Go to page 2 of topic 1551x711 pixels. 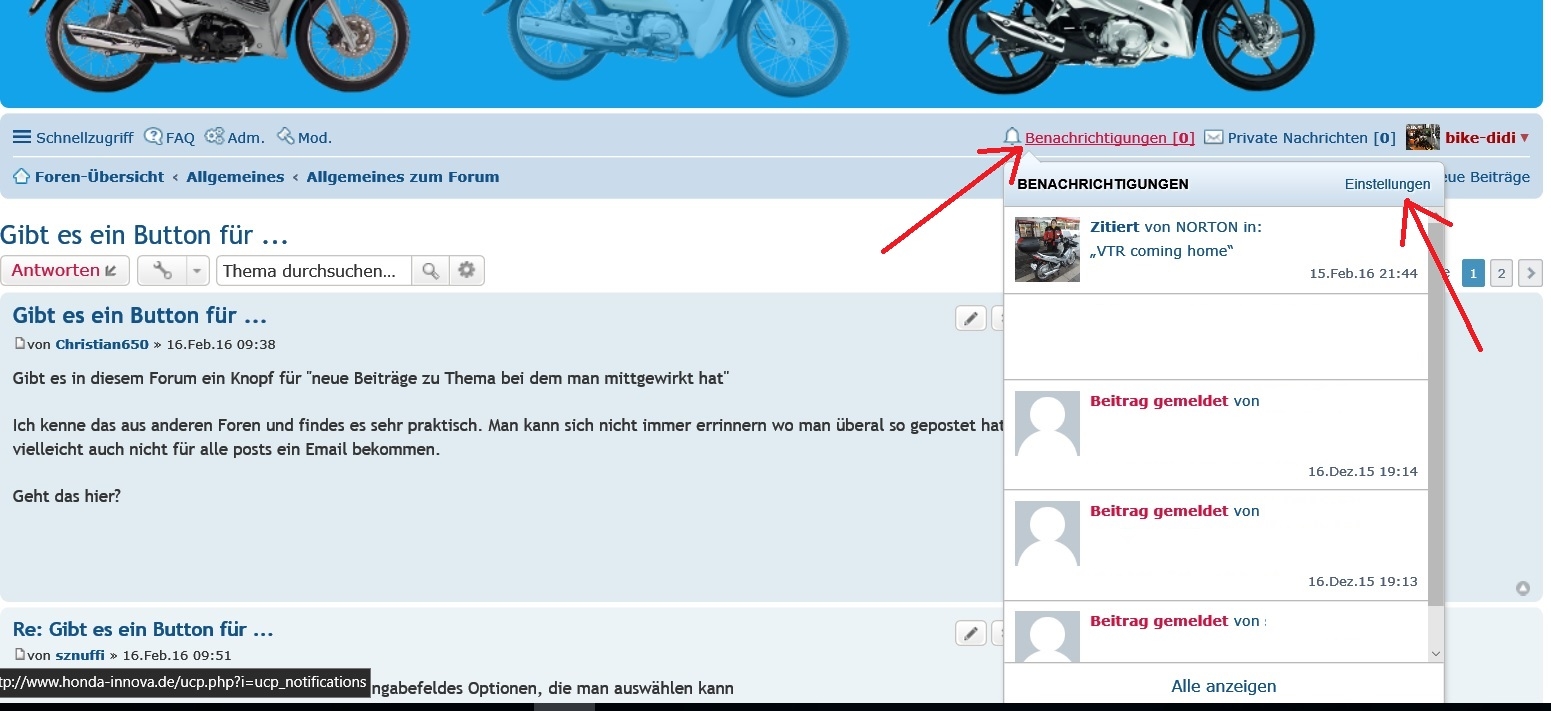pyautogui.click(x=1501, y=273)
